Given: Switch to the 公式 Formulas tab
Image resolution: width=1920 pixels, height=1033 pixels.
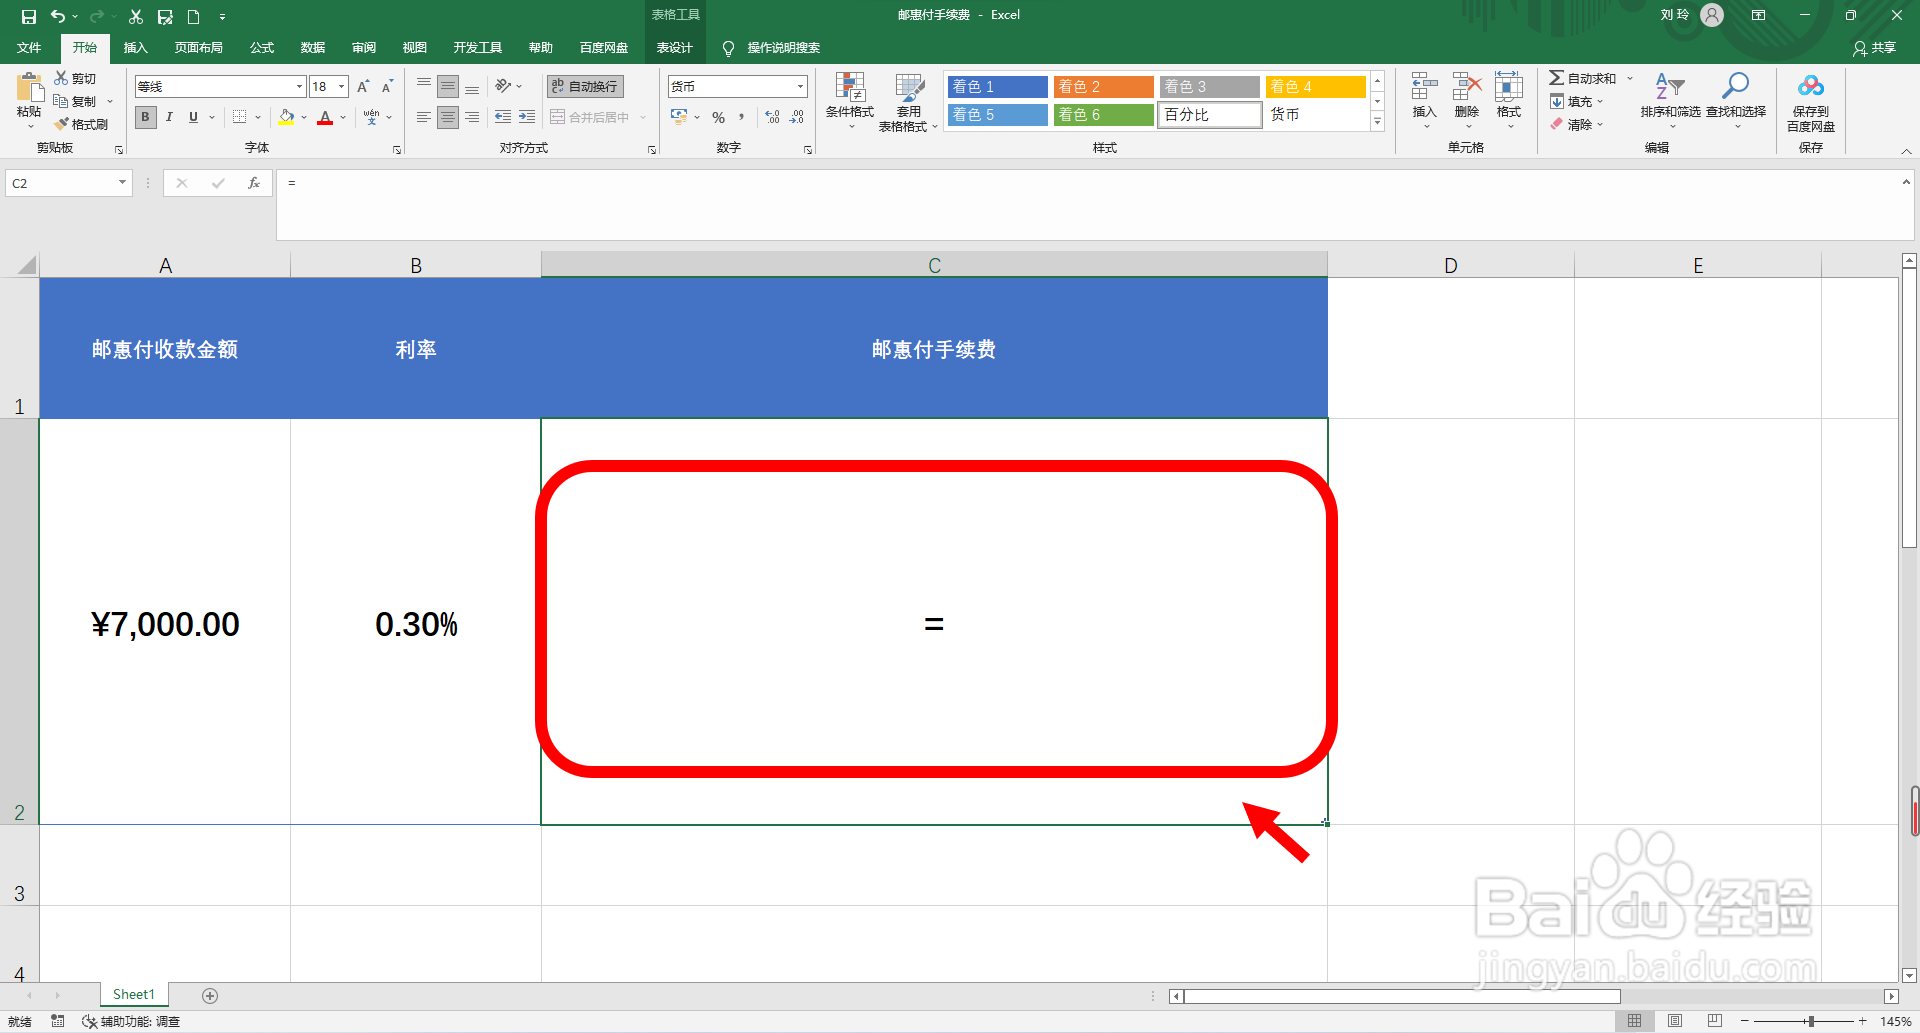Looking at the screenshot, I should [x=262, y=48].
